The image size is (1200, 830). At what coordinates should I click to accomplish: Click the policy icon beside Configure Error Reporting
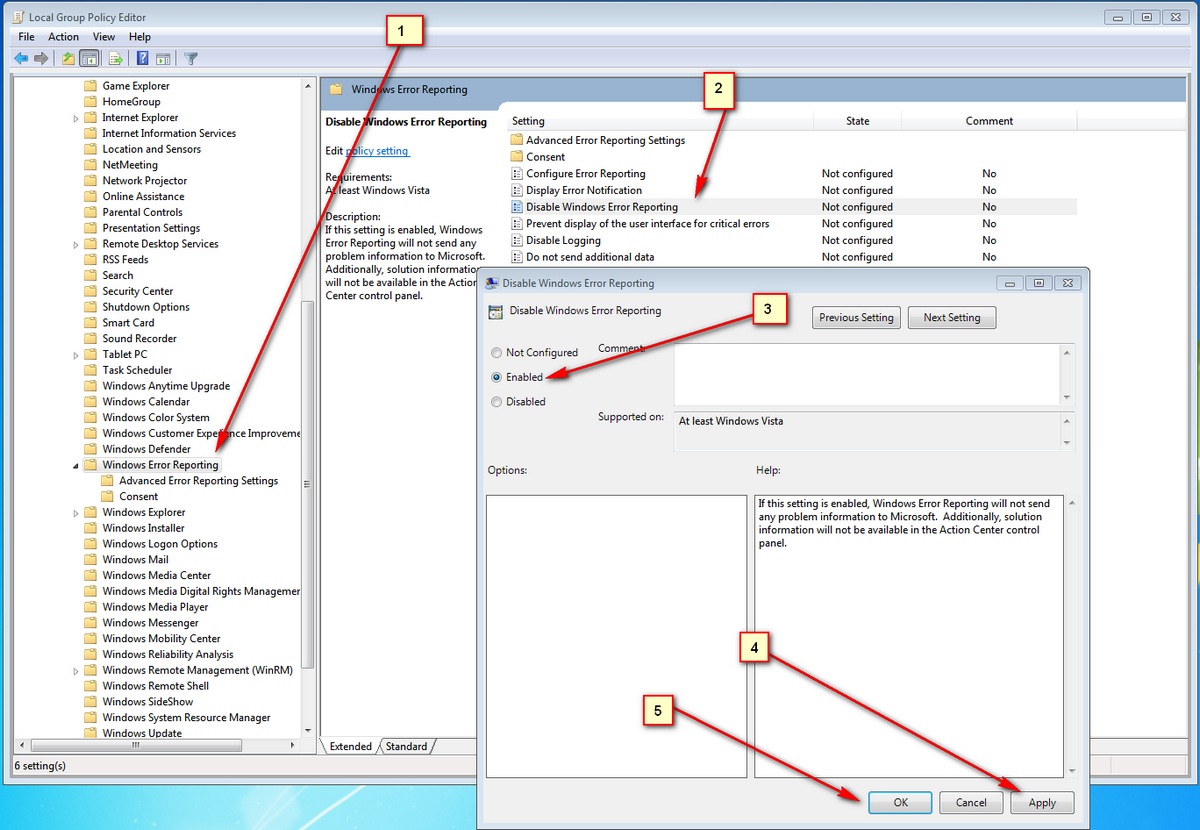(x=517, y=174)
